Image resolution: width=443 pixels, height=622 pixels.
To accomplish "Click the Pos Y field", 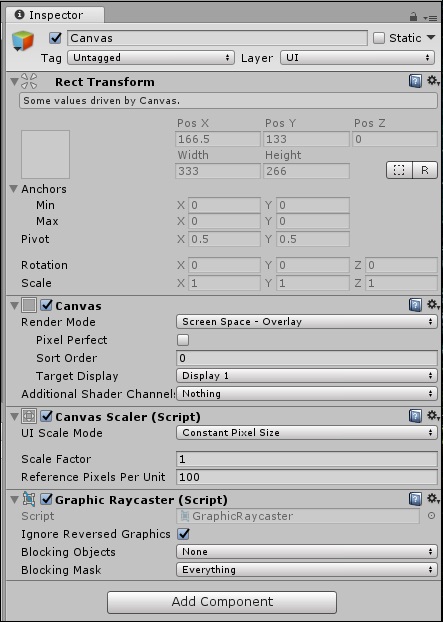I will click(x=306, y=139).
